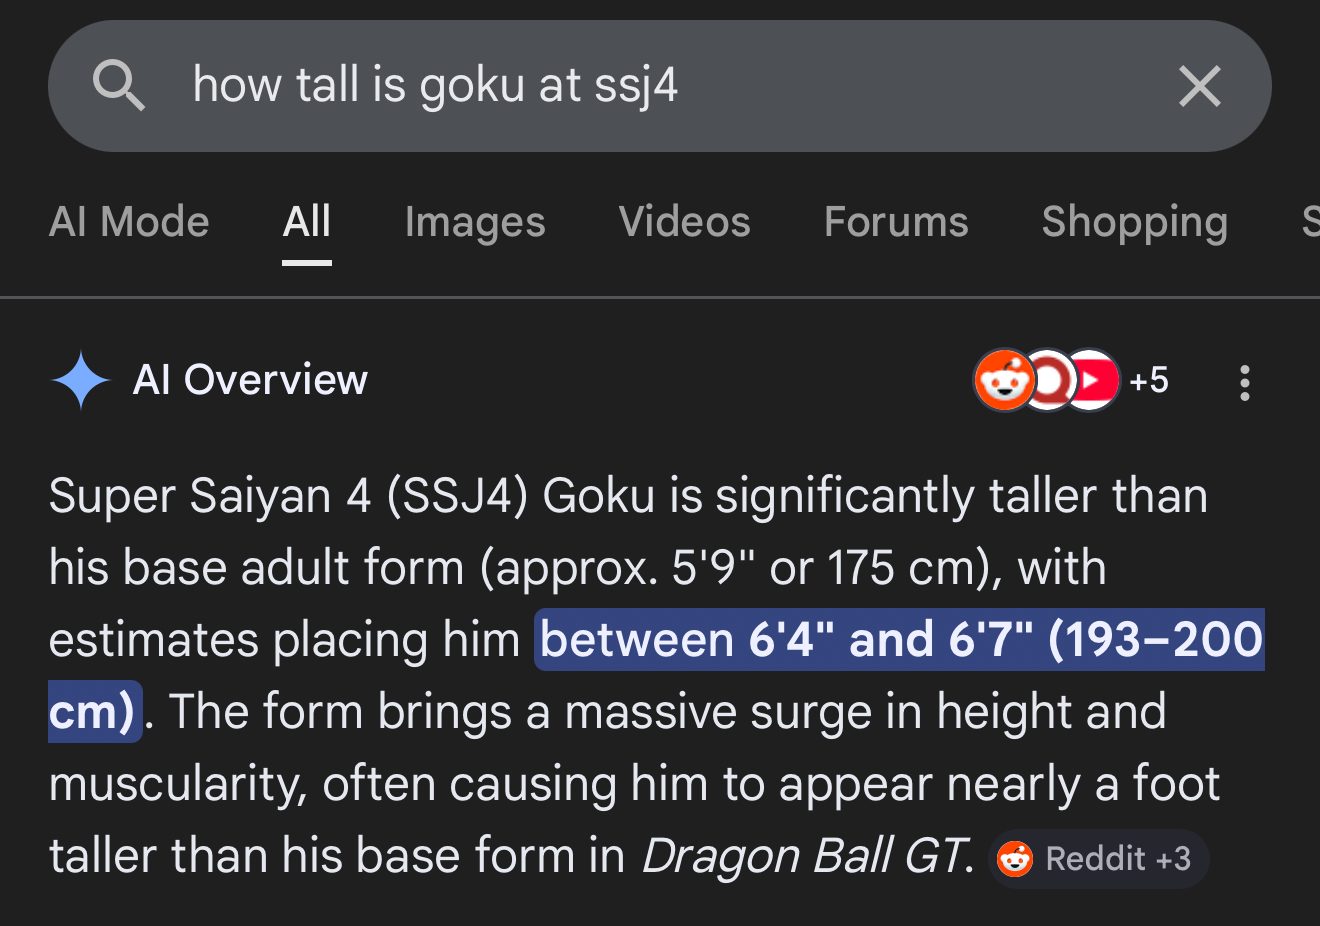Viewport: 1320px width, 926px height.
Task: Click the italic Dragon Ball GT text
Action: click(806, 857)
